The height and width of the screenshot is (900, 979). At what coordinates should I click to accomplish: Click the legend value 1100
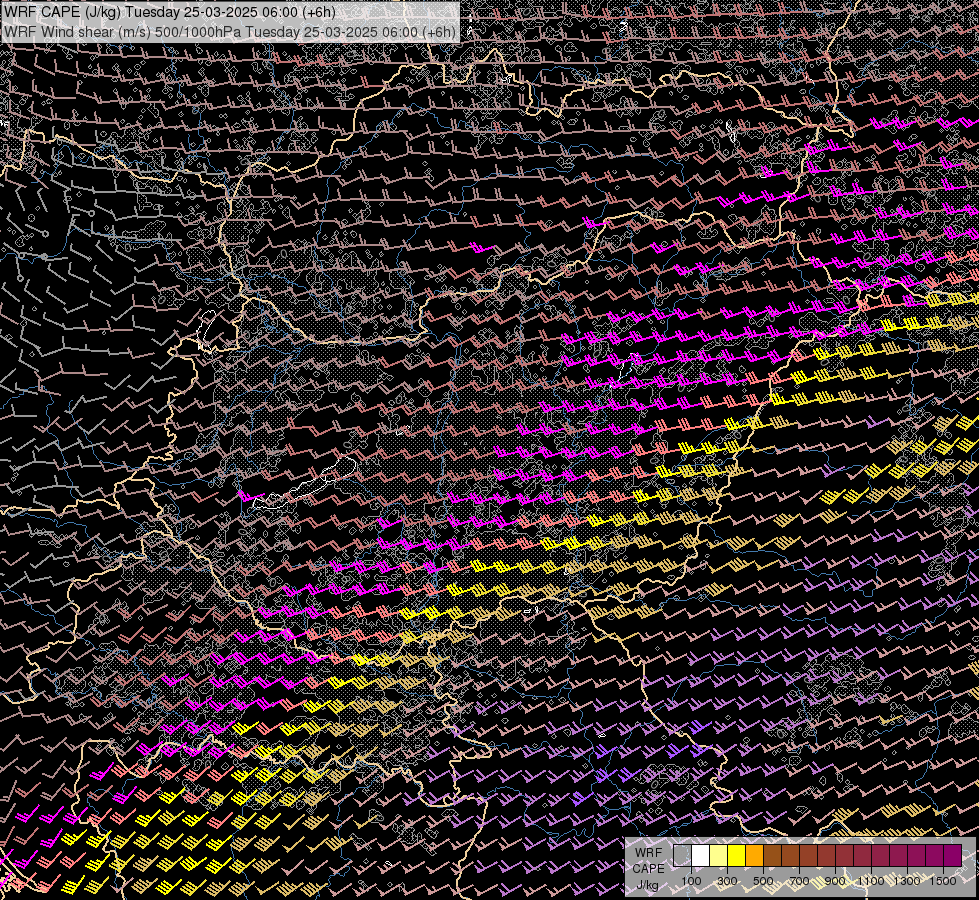point(871,881)
